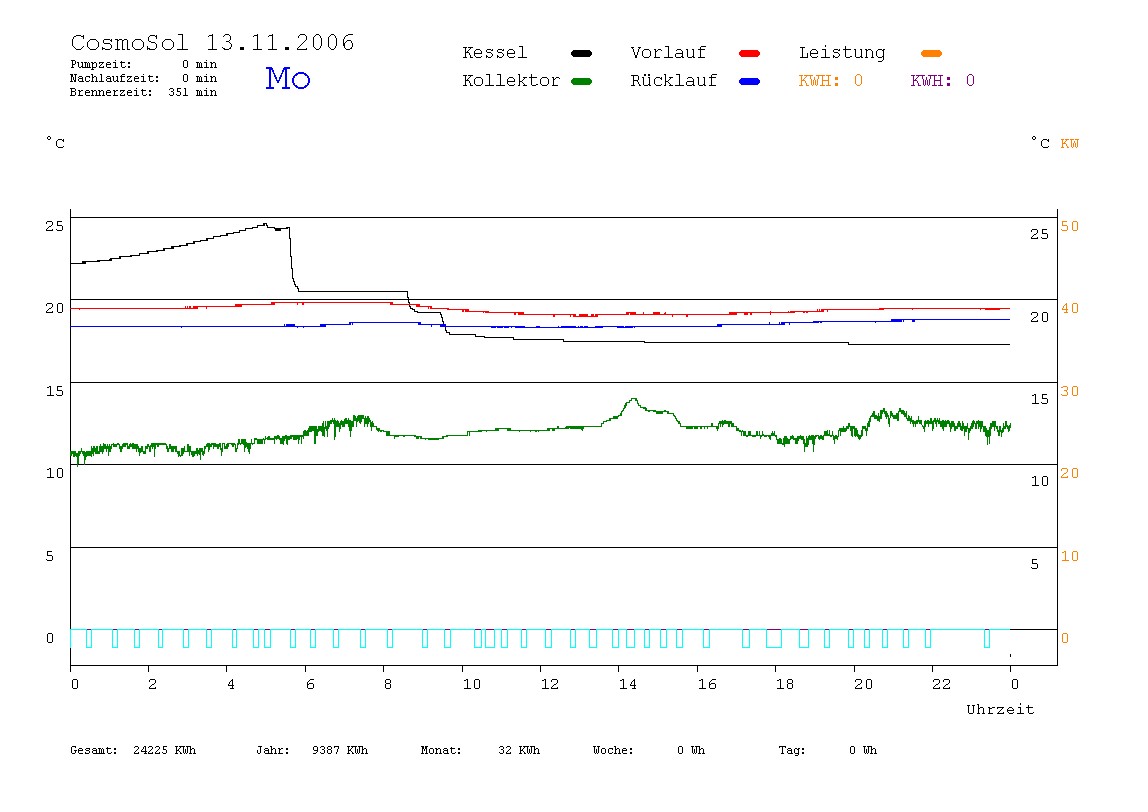Screen dimensions: 1148x812
Task: Click the Jahr: 9387 KWh value
Action: click(312, 750)
